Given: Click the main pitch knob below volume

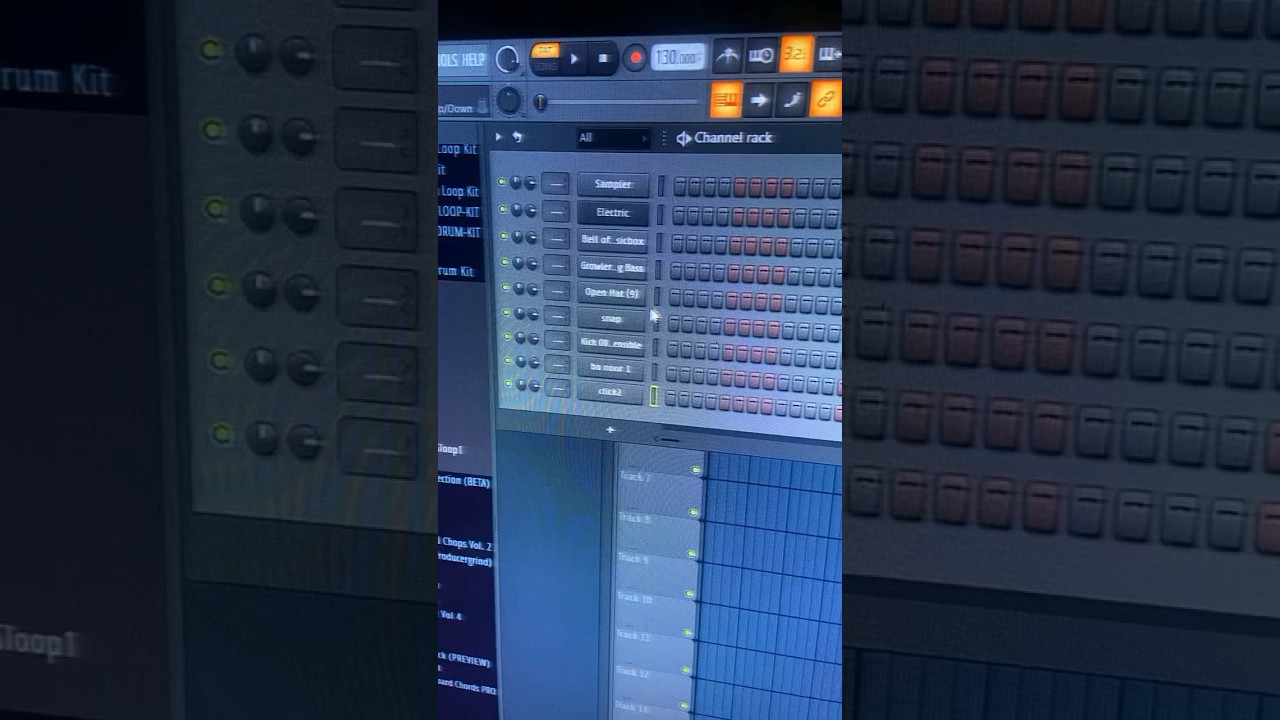Looking at the screenshot, I should coord(509,100).
